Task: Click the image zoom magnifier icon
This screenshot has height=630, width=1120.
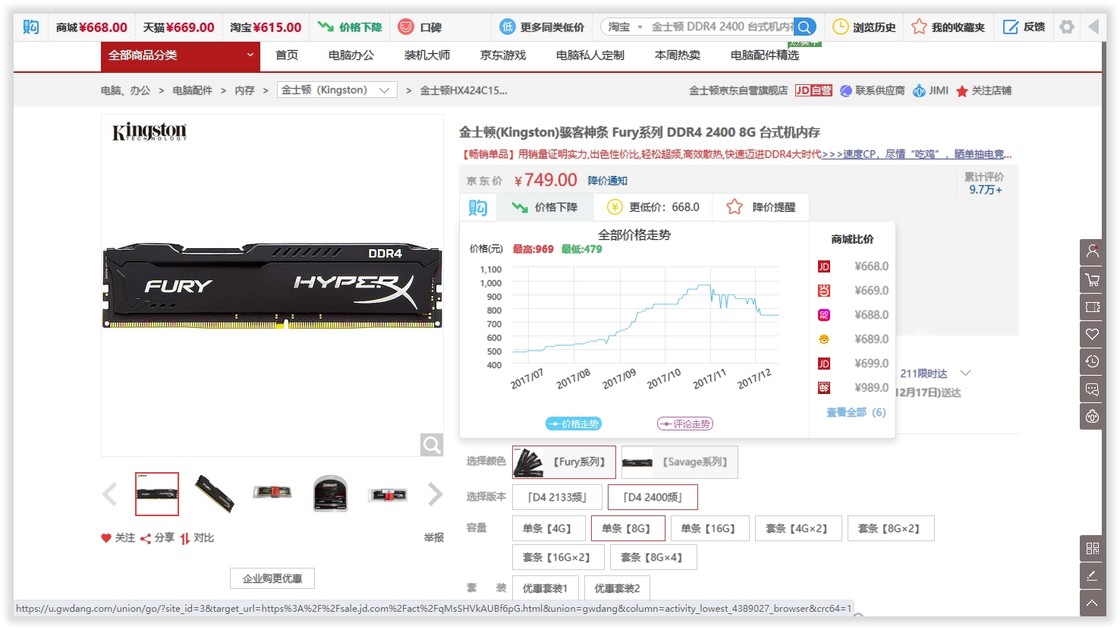Action: coord(431,445)
